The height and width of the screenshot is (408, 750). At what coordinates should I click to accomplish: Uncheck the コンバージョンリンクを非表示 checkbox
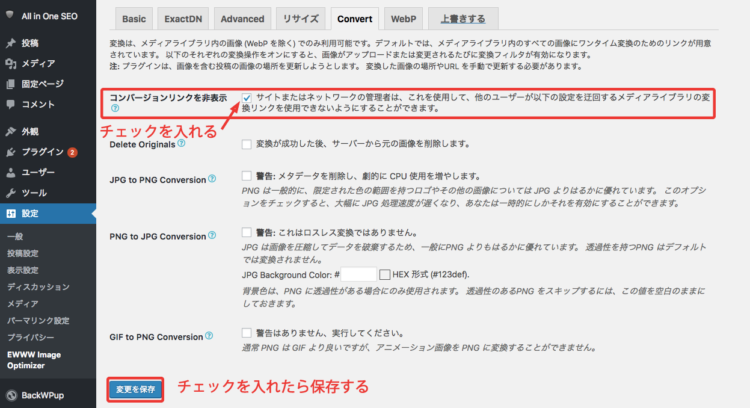coord(246,96)
